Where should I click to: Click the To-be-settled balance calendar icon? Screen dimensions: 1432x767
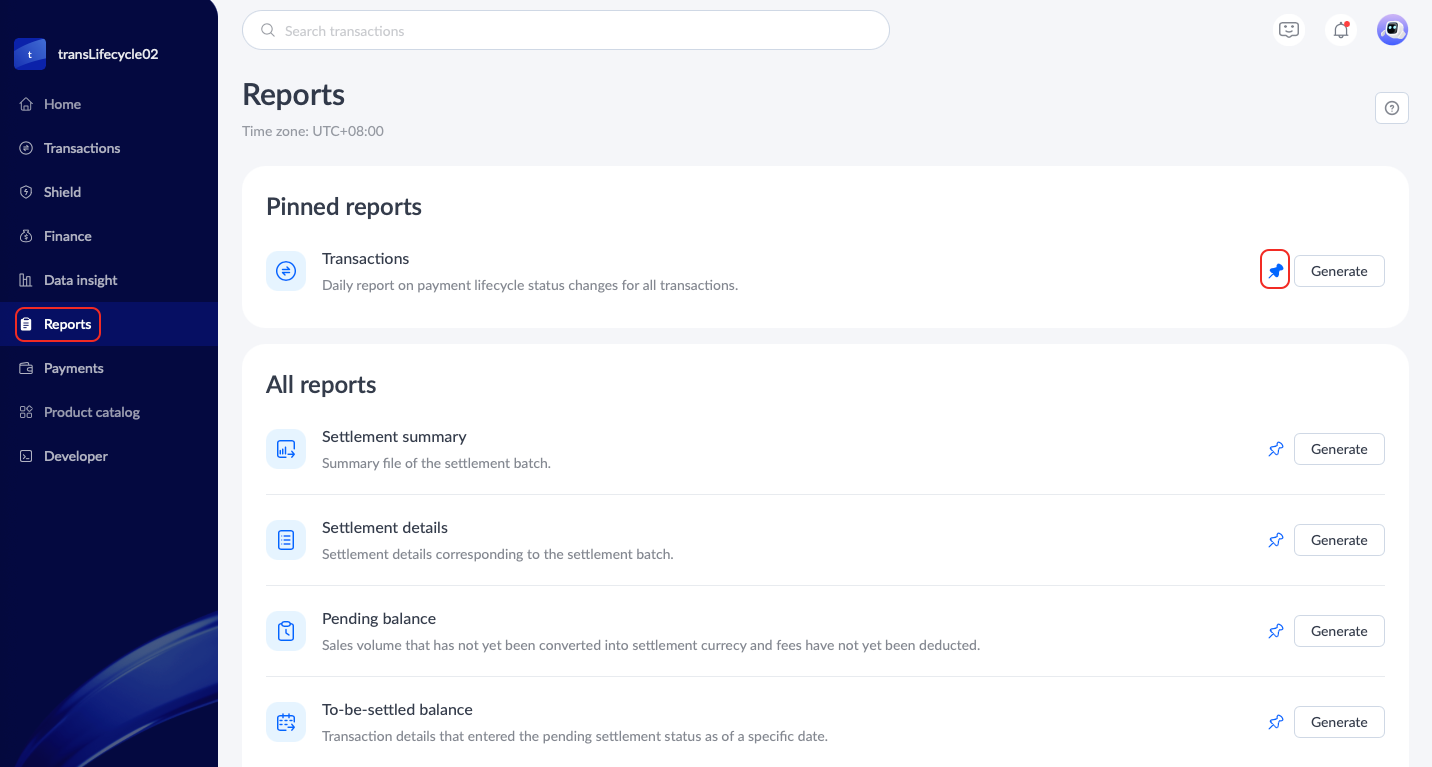(x=286, y=722)
